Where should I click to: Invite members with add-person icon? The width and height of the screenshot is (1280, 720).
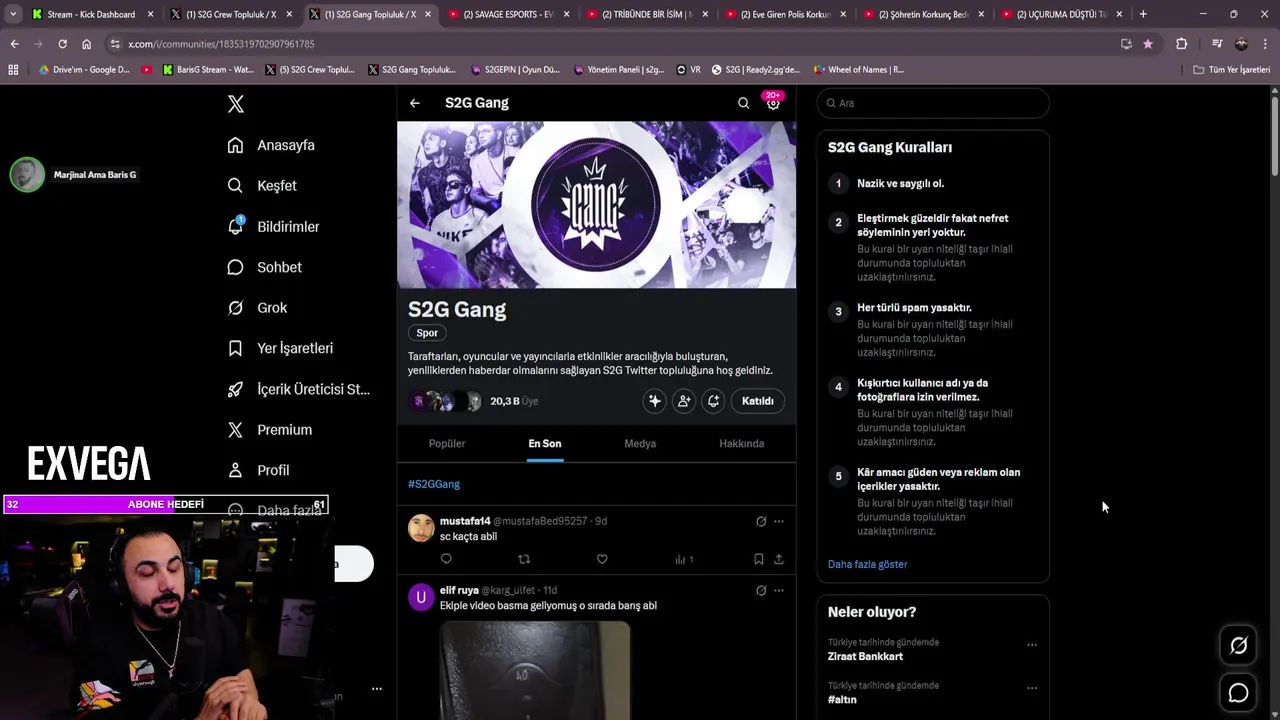point(684,401)
